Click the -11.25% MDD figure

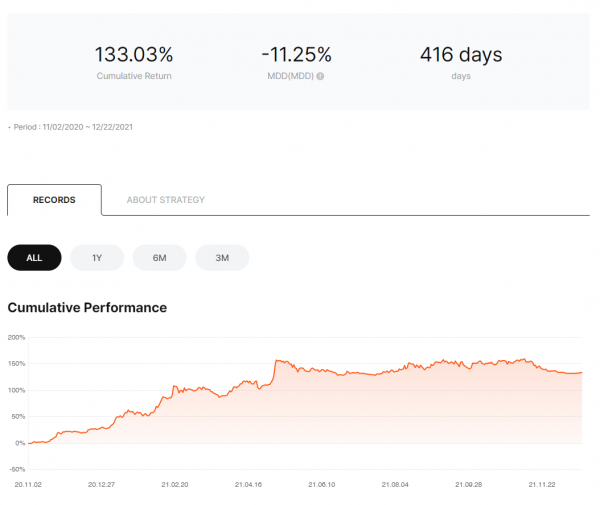click(297, 54)
